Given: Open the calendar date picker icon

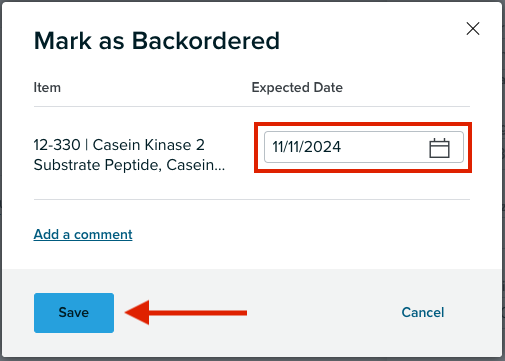Looking at the screenshot, I should pyautogui.click(x=439, y=148).
